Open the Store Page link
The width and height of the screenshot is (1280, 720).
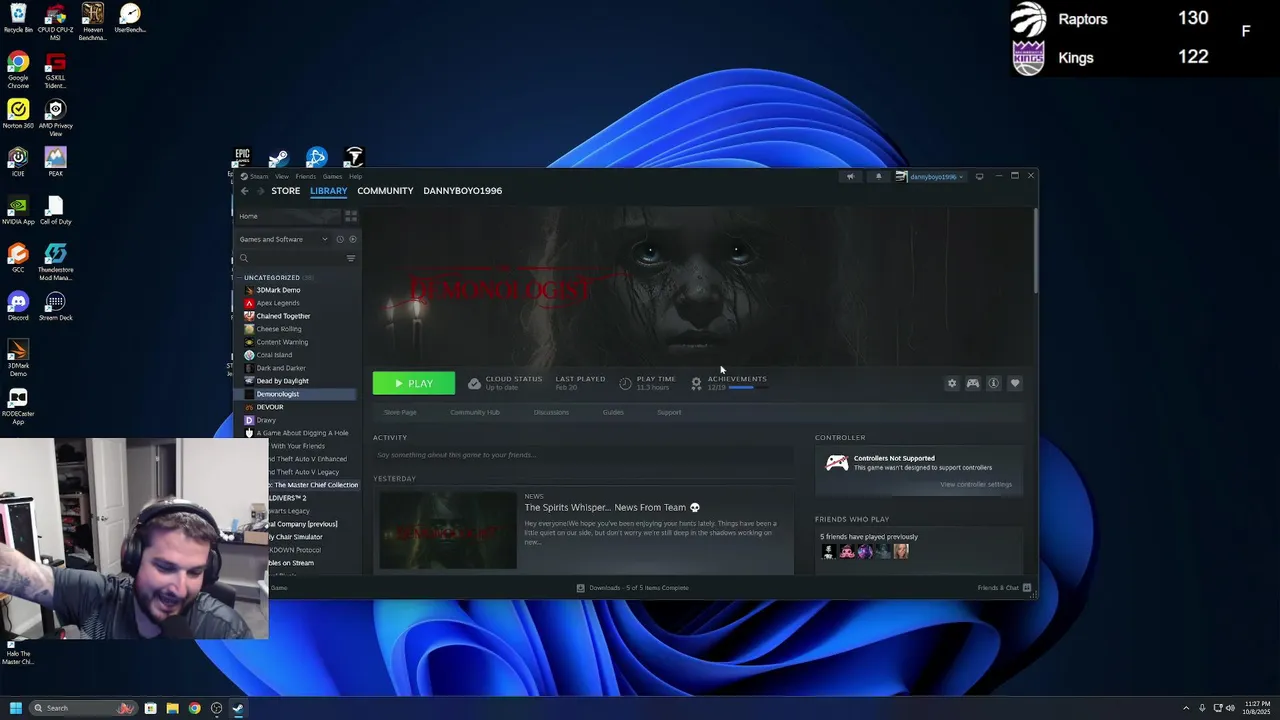coord(400,412)
